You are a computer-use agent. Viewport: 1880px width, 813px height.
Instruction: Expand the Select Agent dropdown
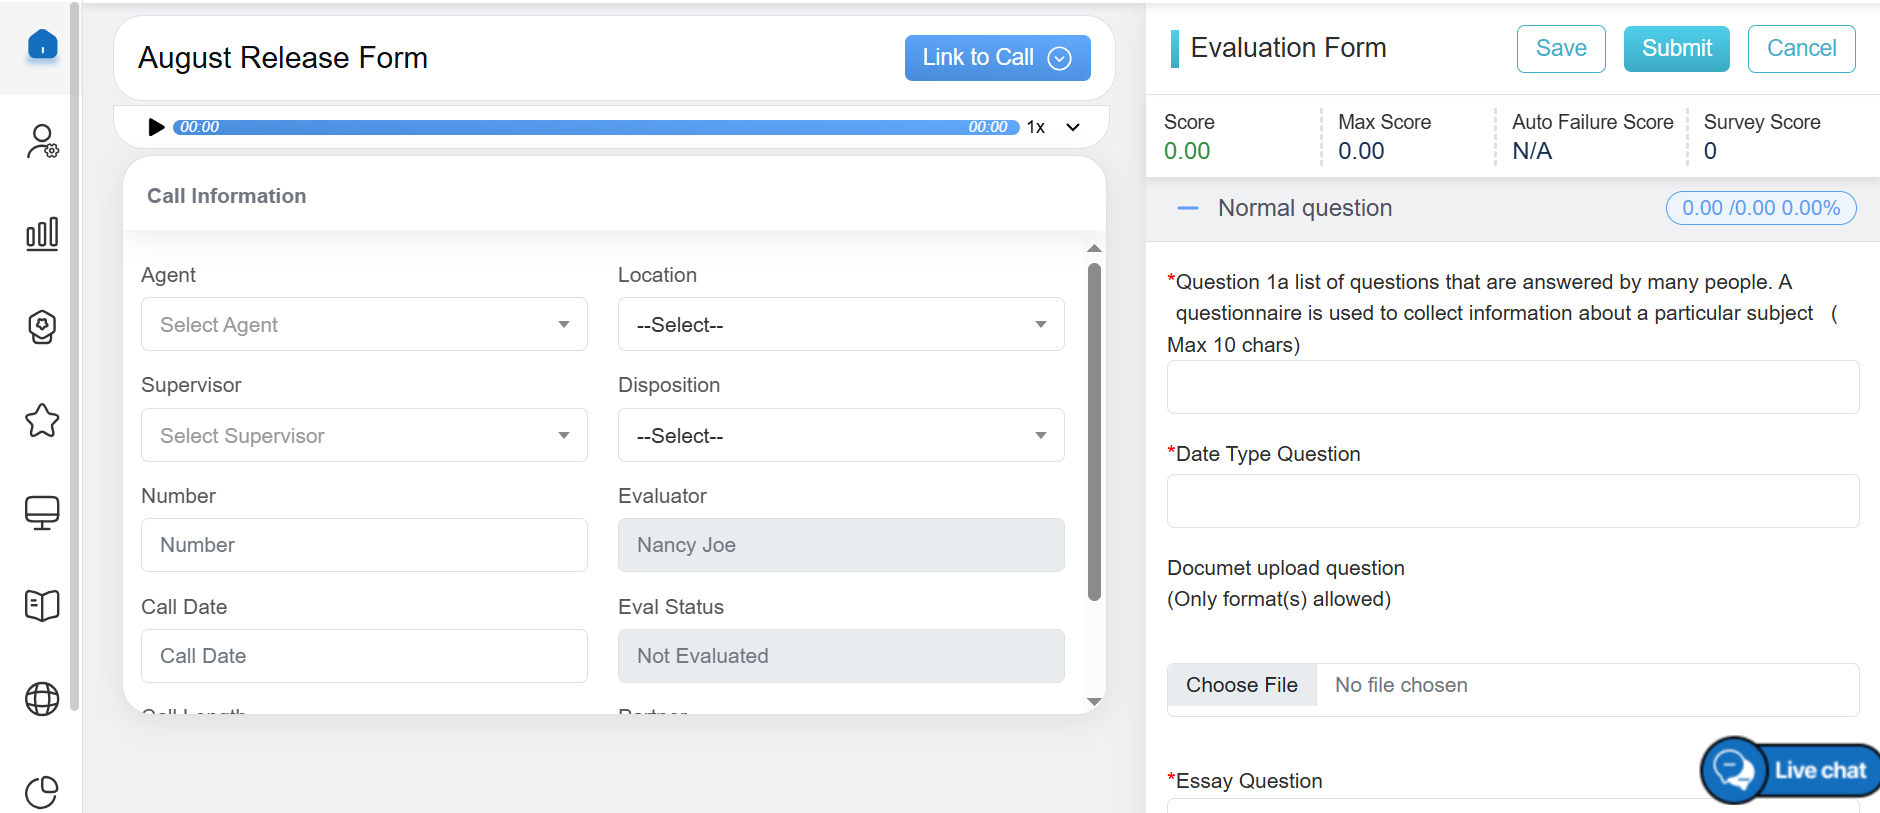[364, 324]
